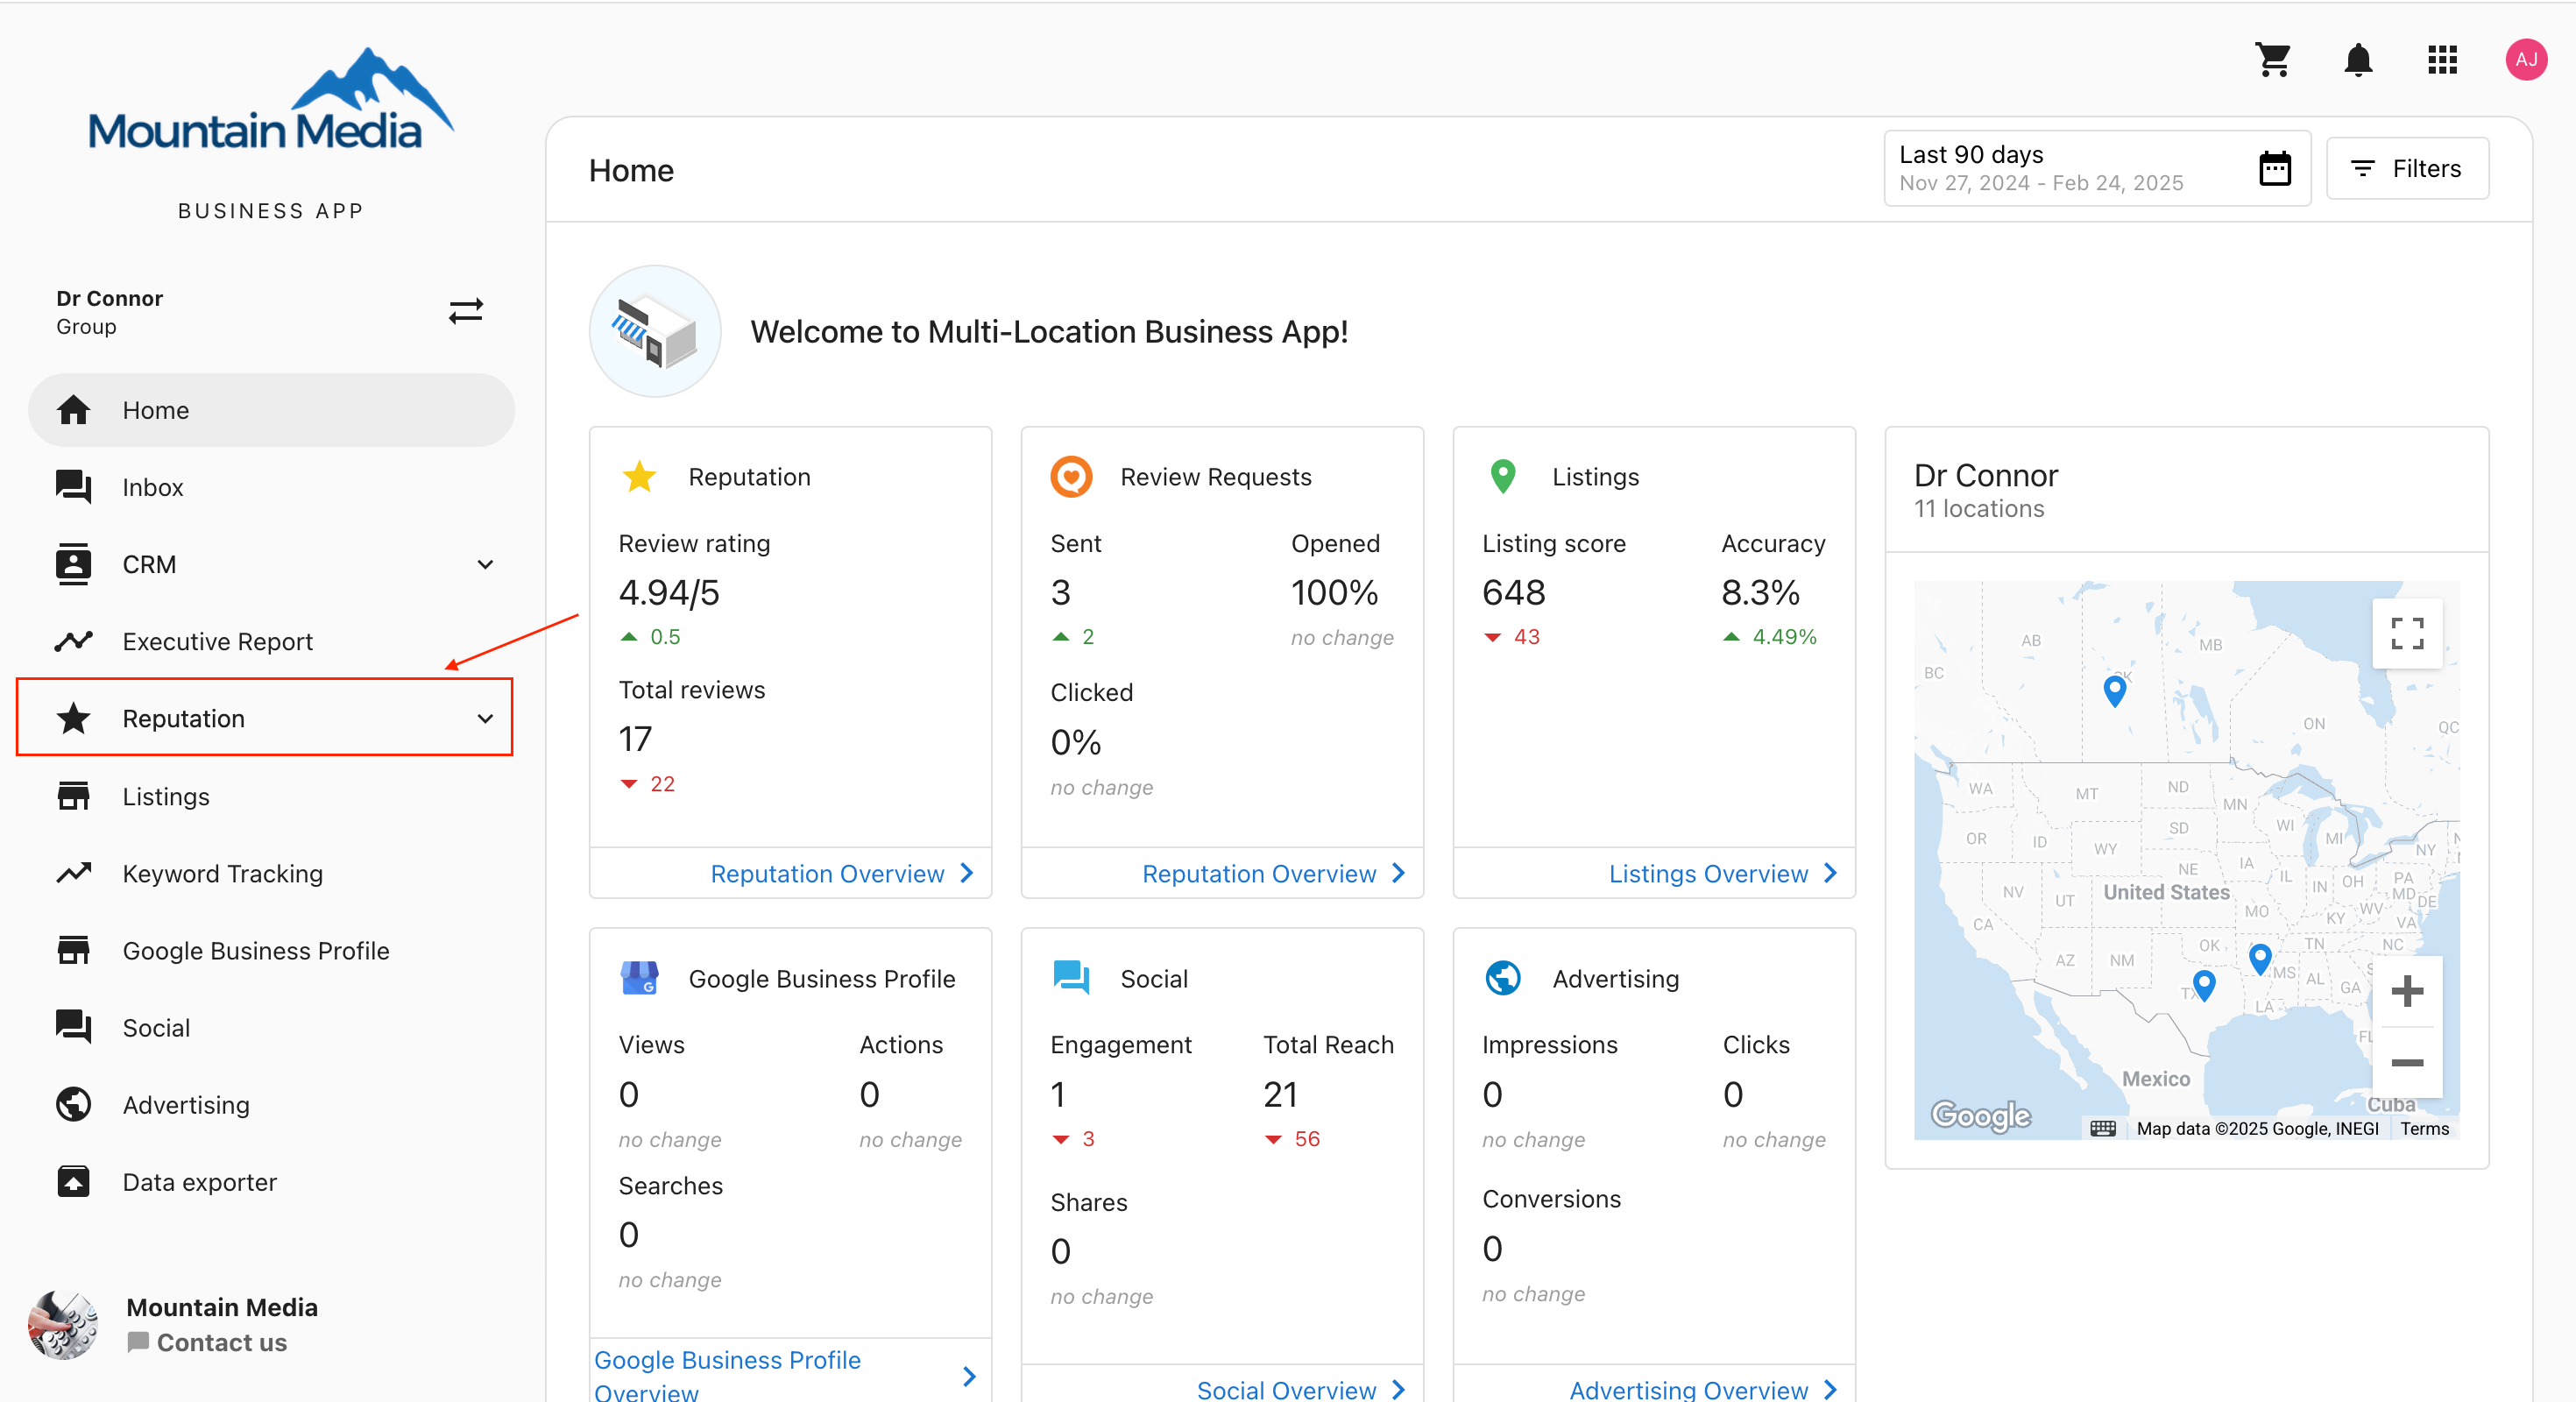Viewport: 2576px width, 1402px height.
Task: Click the Total reviews value 17
Action: point(635,739)
